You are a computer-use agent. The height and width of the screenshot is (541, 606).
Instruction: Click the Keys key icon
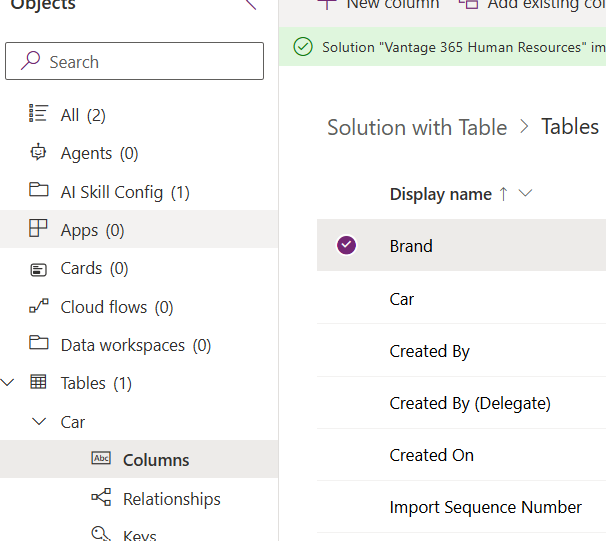(x=100, y=534)
